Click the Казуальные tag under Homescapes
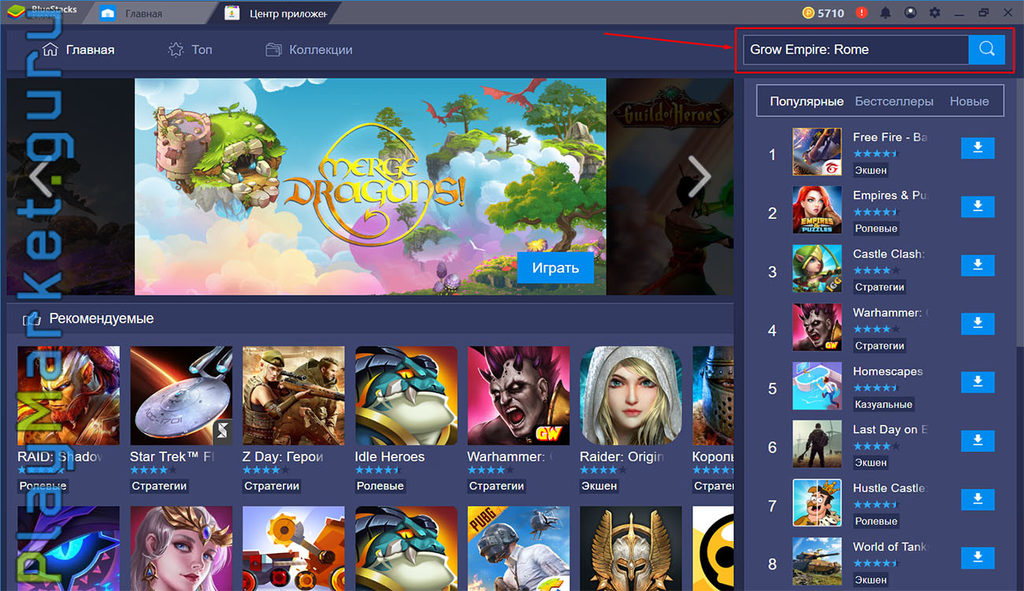The width and height of the screenshot is (1024, 591). (884, 404)
